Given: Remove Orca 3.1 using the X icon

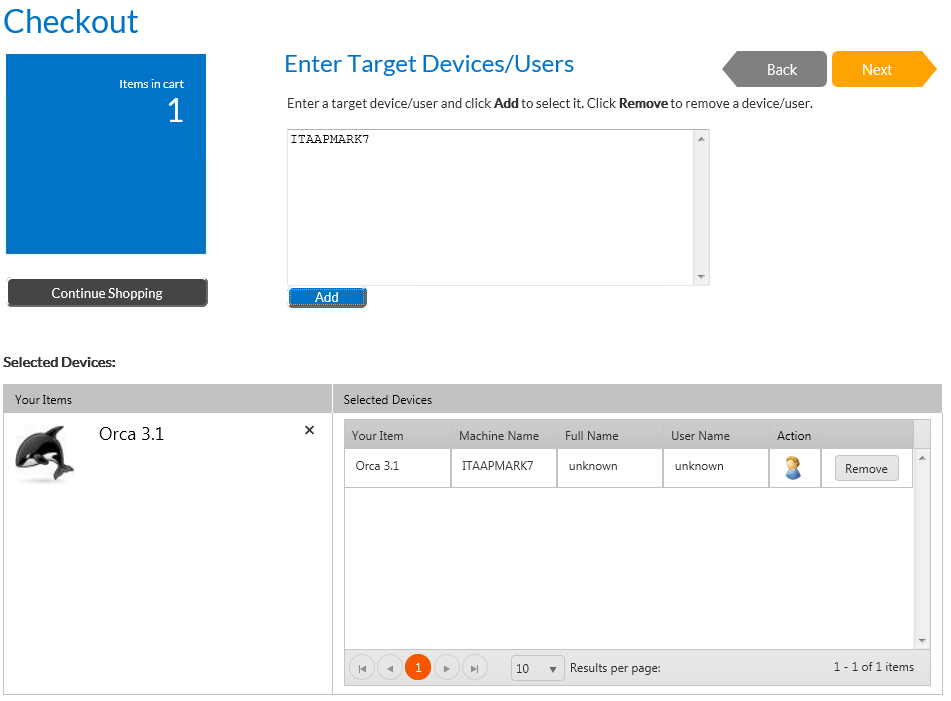Looking at the screenshot, I should point(309,430).
